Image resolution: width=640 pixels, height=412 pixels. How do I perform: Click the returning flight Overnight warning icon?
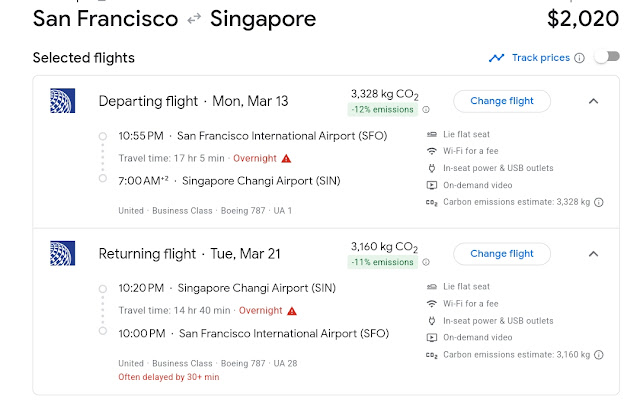(291, 311)
